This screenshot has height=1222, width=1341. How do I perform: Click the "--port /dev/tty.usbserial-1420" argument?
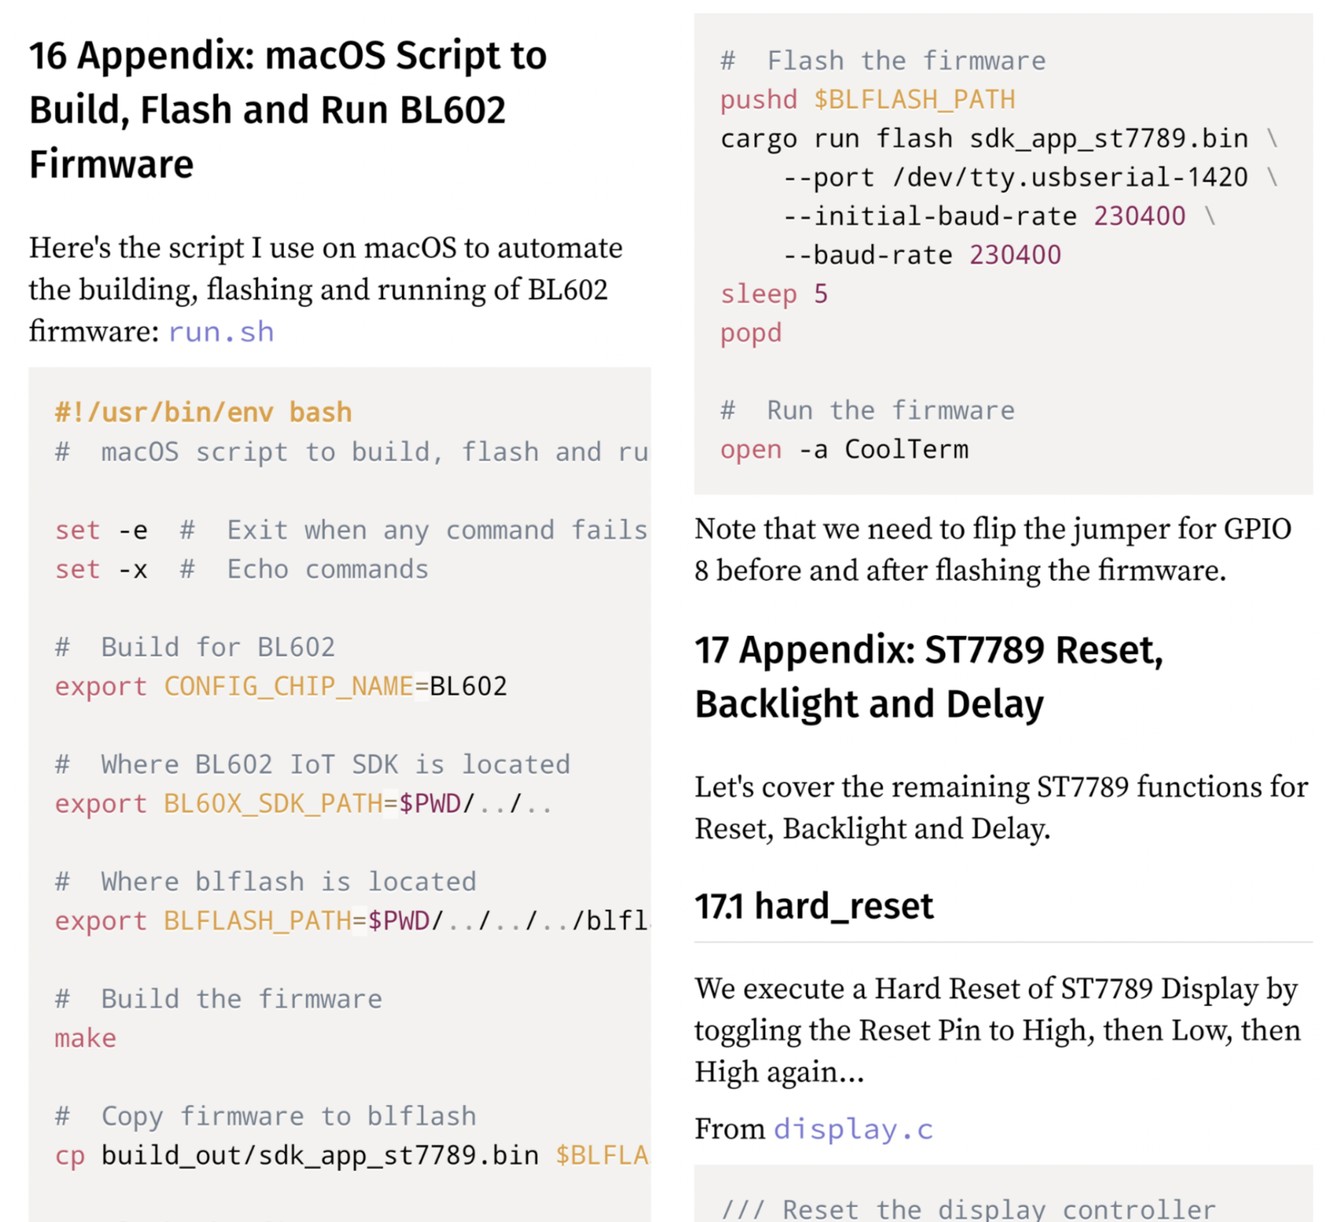[x=1014, y=178]
